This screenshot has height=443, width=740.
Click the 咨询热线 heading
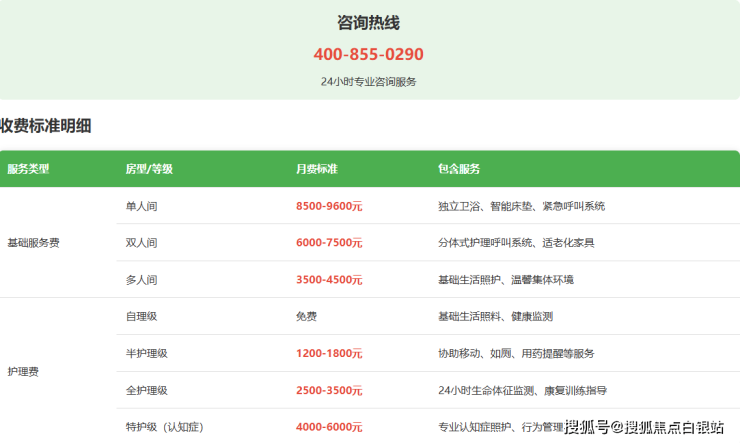(x=368, y=22)
